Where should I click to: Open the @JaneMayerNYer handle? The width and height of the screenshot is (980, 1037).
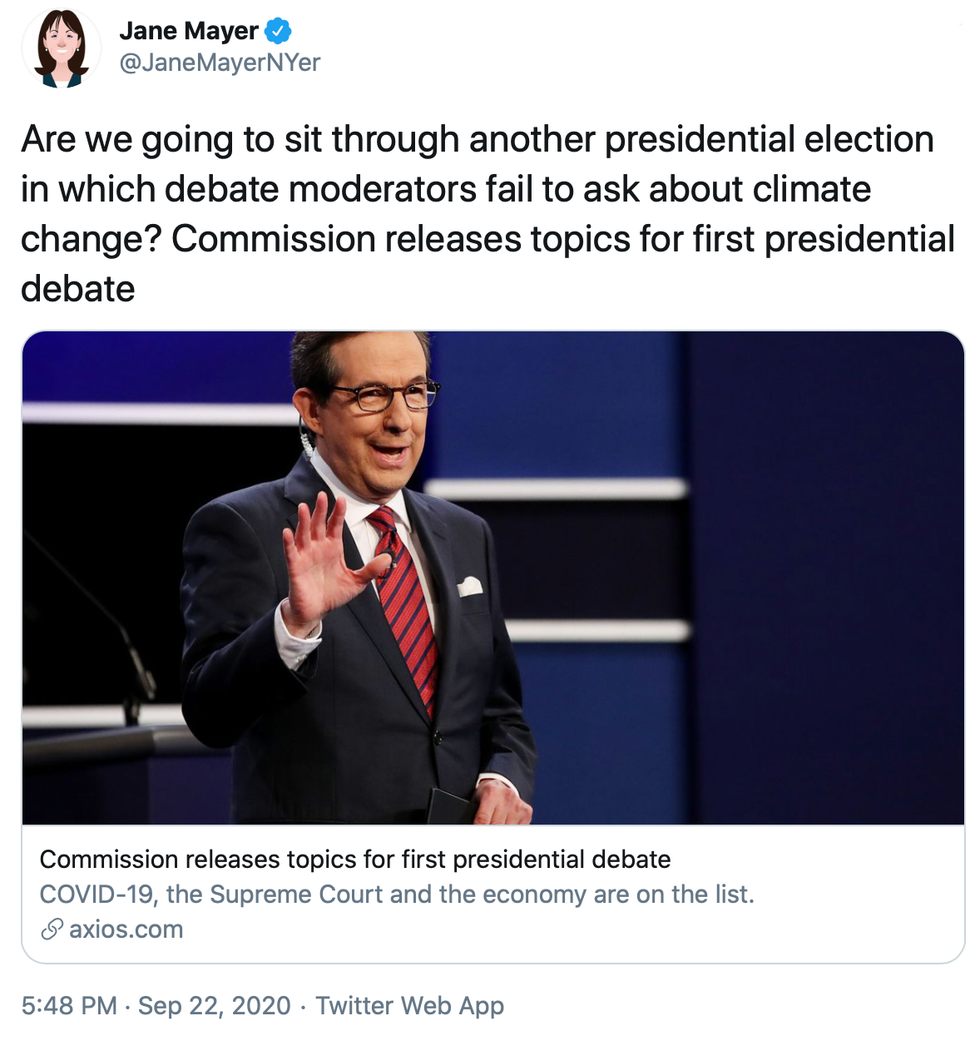pos(220,62)
